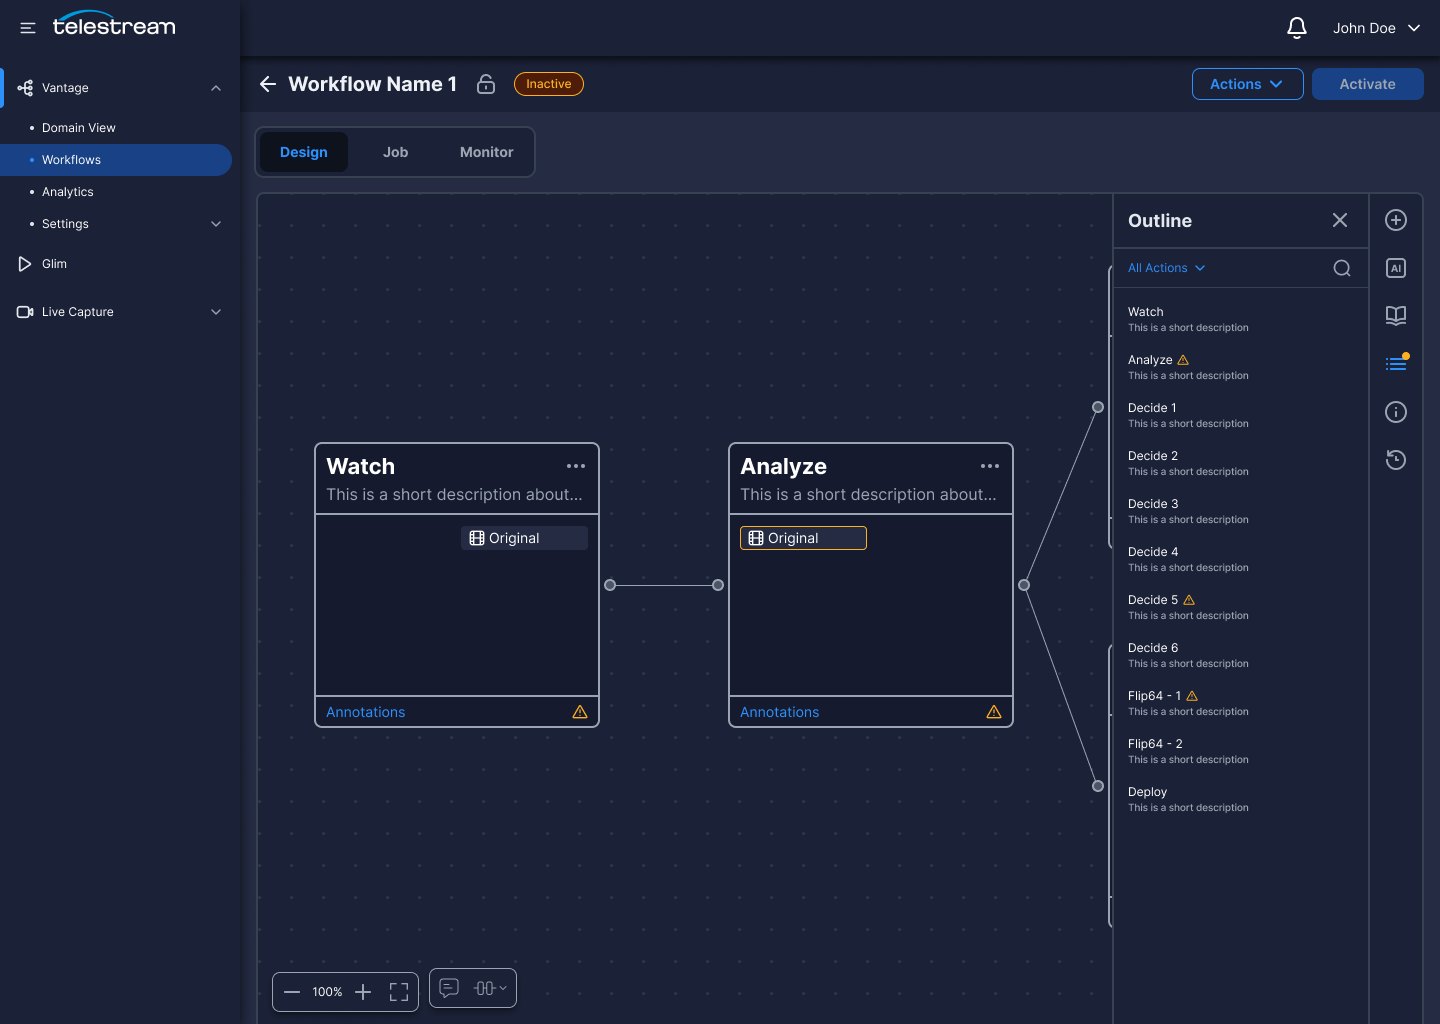Zoom out with the minus button

click(292, 992)
